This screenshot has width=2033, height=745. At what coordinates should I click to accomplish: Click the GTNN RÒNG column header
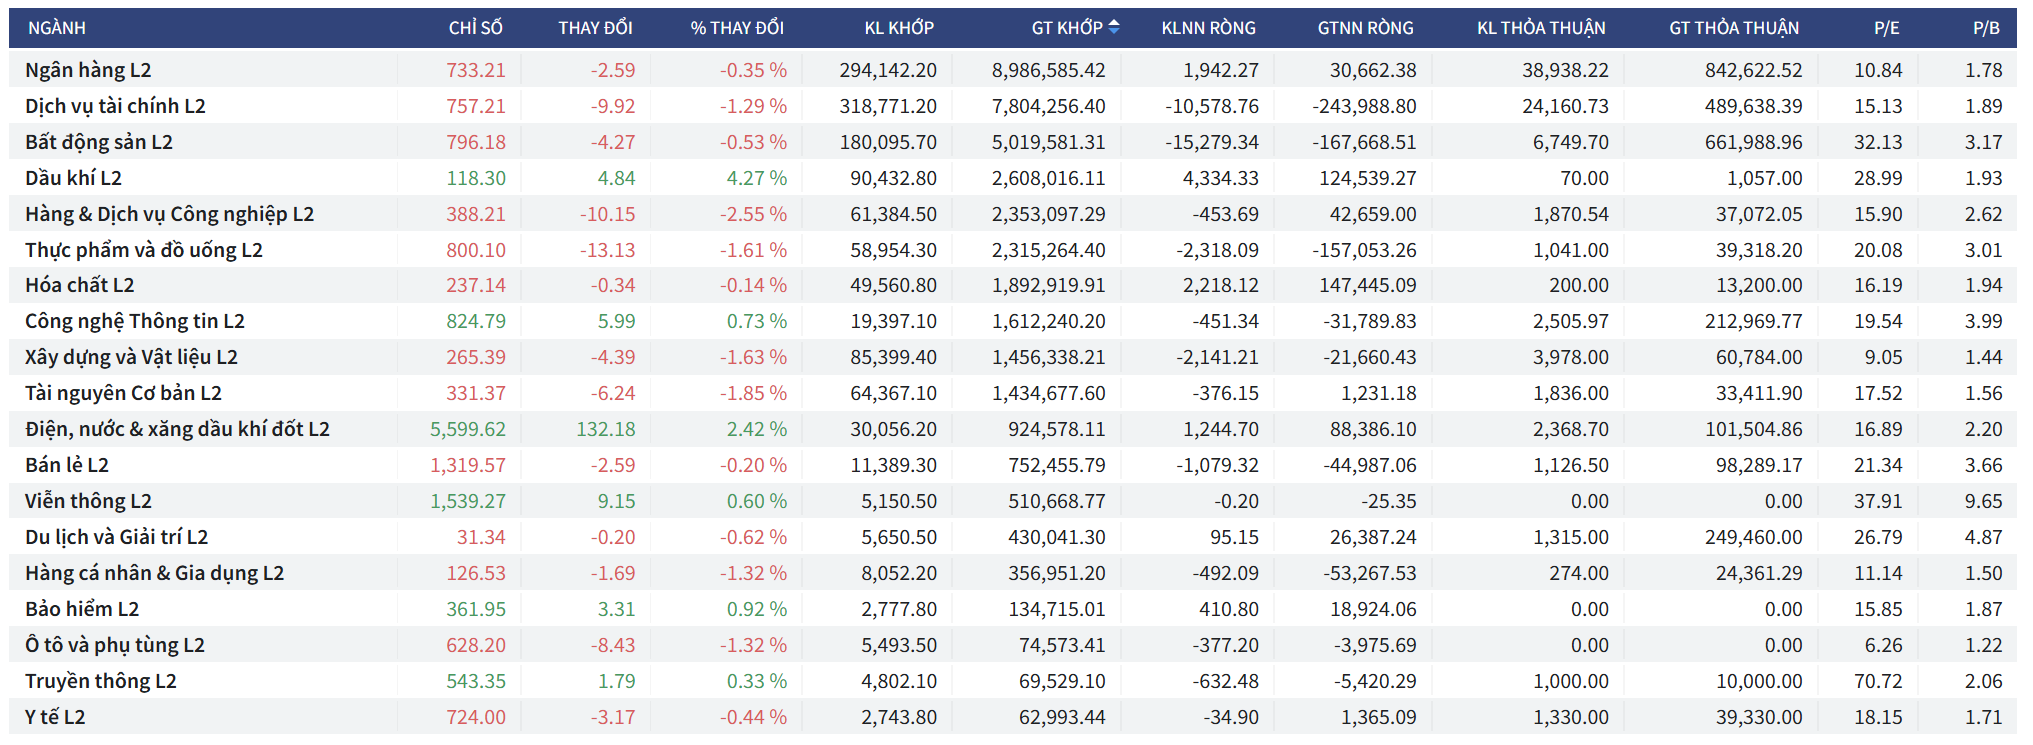point(1365,28)
